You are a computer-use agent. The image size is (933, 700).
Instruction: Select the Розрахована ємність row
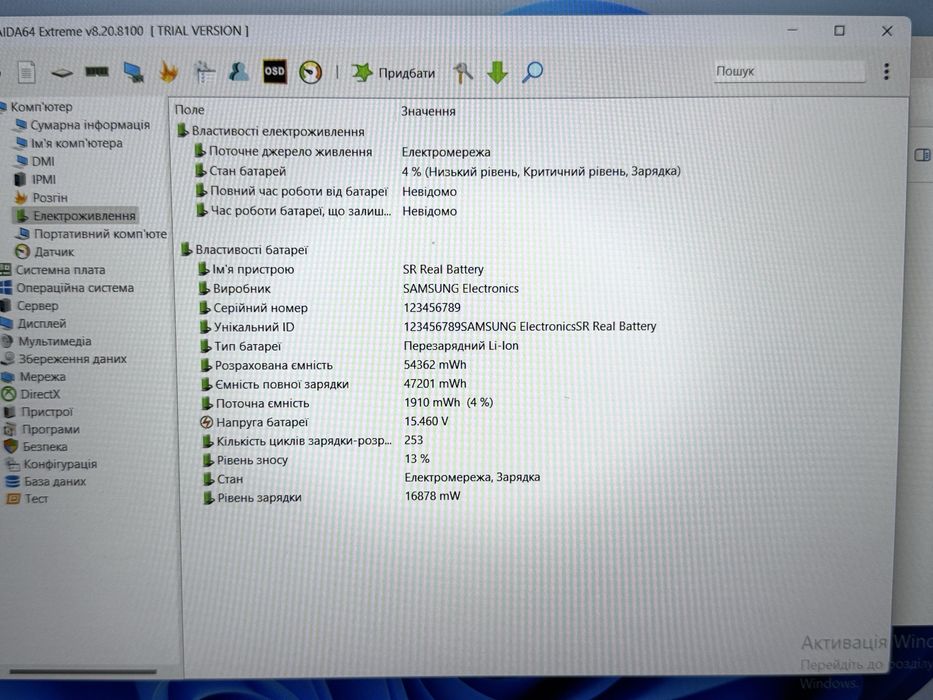click(x=334, y=365)
